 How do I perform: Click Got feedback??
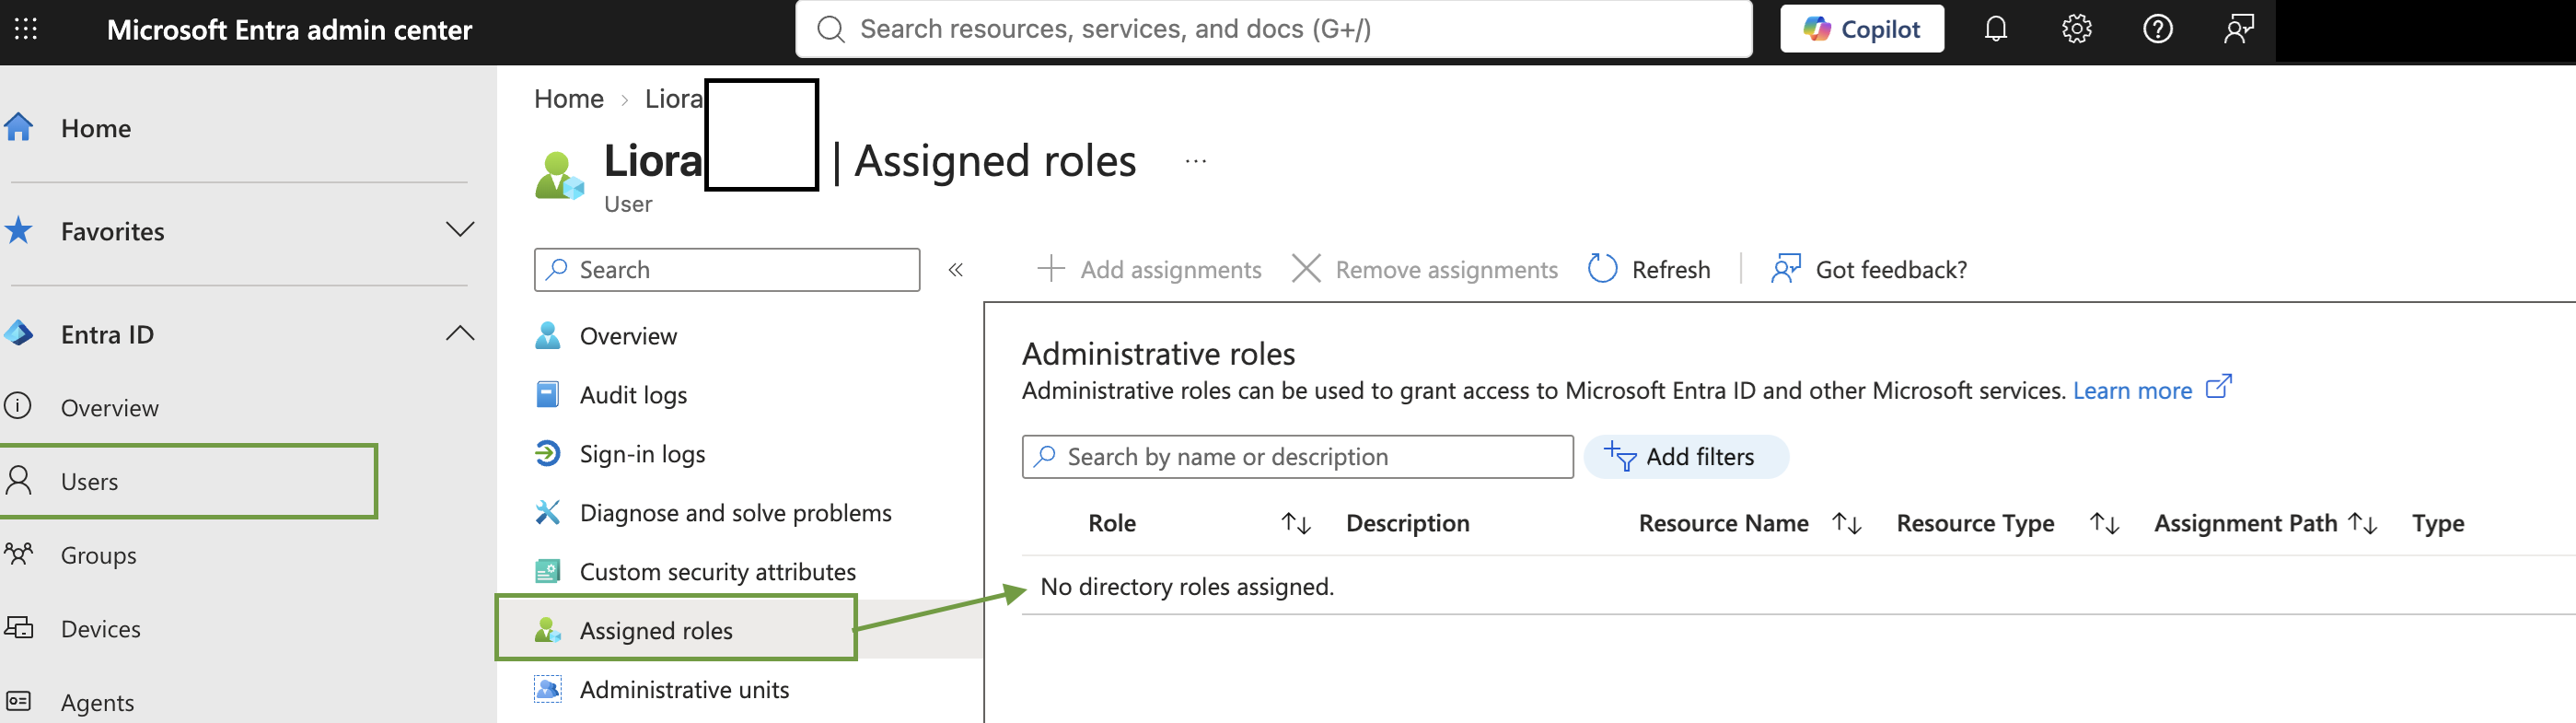click(1868, 269)
